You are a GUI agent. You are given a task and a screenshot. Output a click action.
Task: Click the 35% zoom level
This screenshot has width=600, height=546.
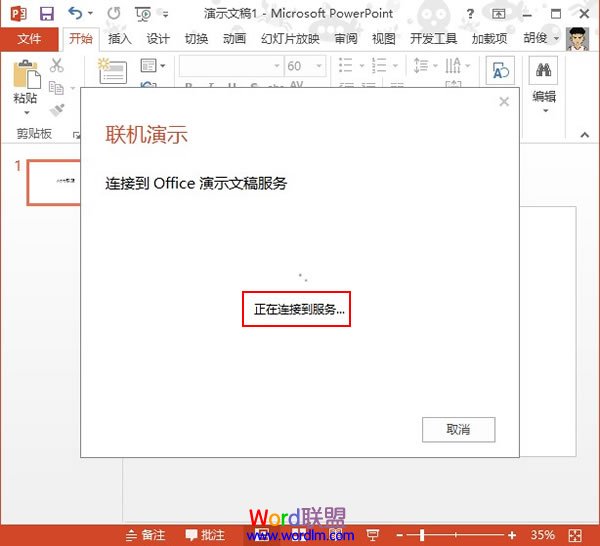pyautogui.click(x=542, y=535)
